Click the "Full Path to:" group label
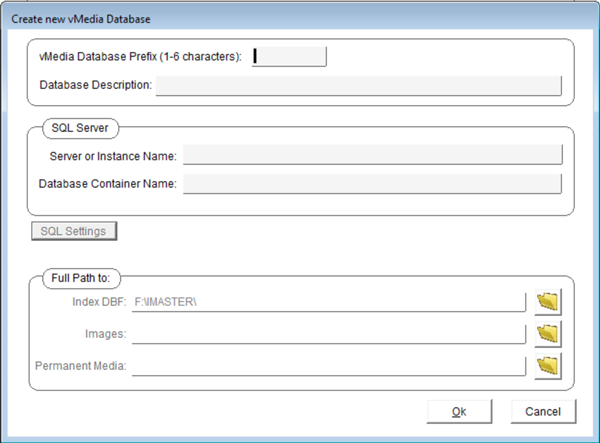Viewport: 600px width, 443px height. [x=81, y=278]
